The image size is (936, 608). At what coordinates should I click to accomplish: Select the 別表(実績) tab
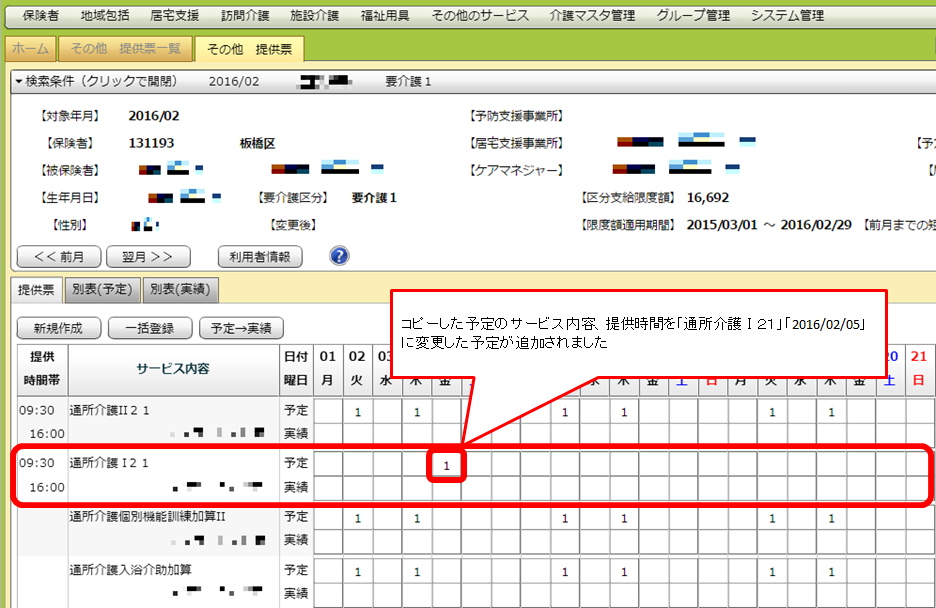180,290
